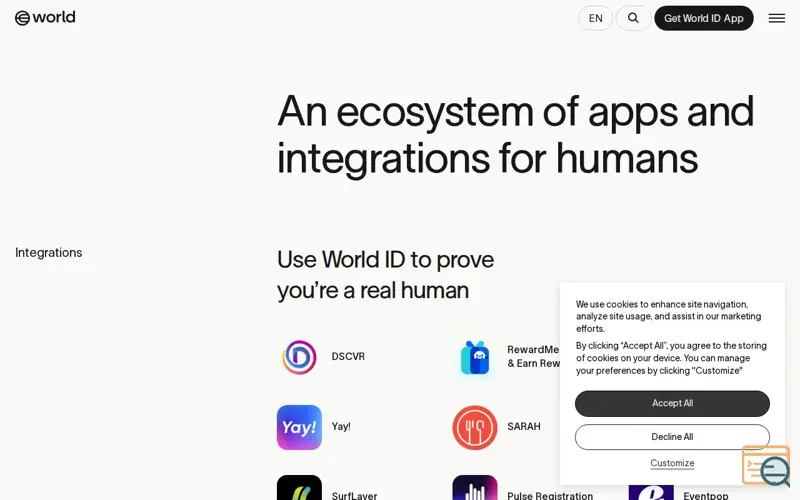Accept all cookies

click(672, 403)
